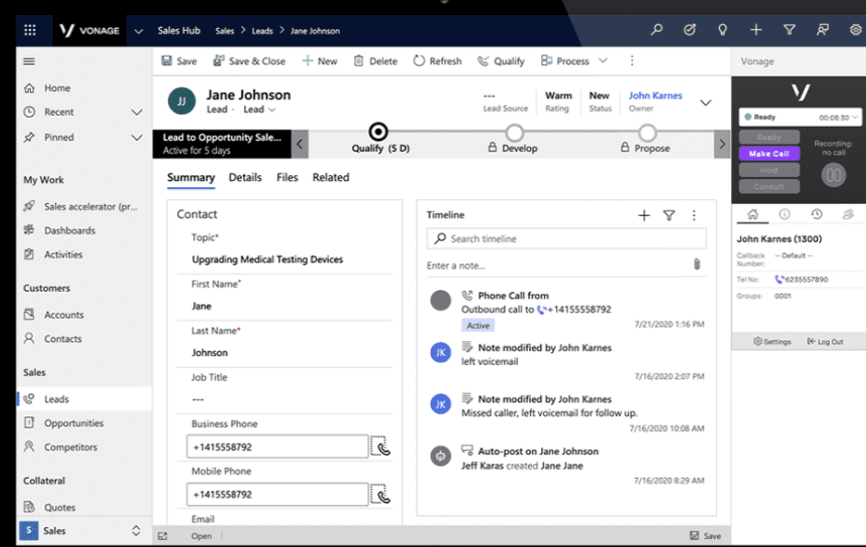Open the Lead form selector dropdown
This screenshot has width=866, height=547.
pyautogui.click(x=260, y=109)
